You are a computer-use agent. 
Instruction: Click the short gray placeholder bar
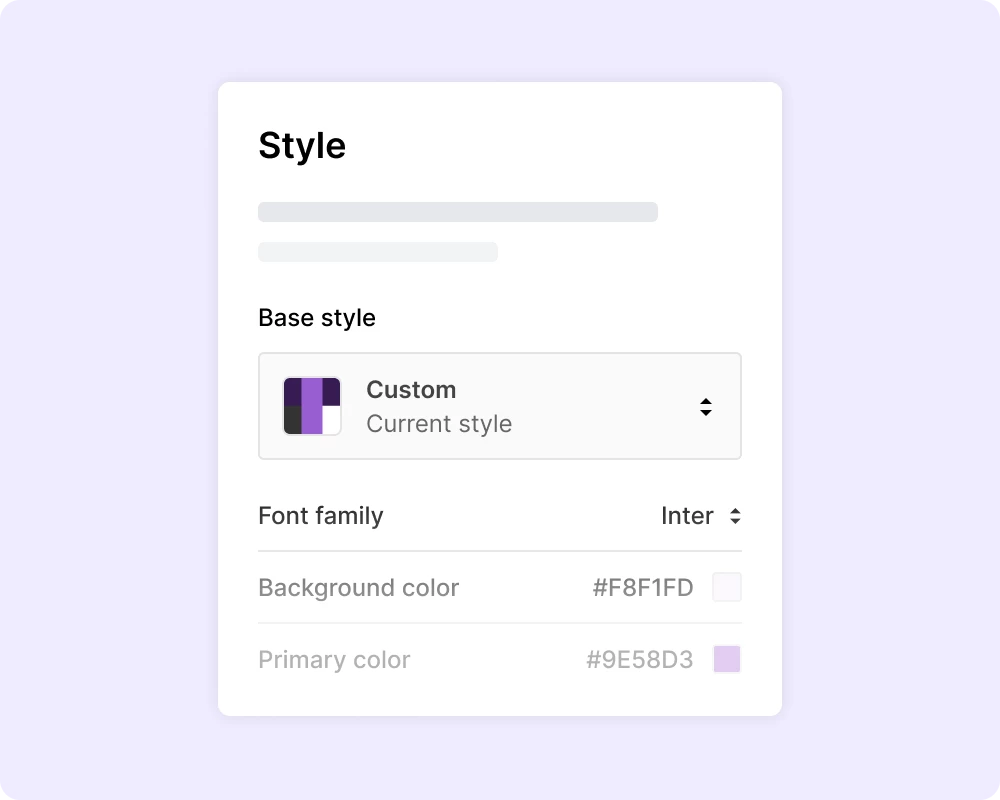pyautogui.click(x=378, y=252)
